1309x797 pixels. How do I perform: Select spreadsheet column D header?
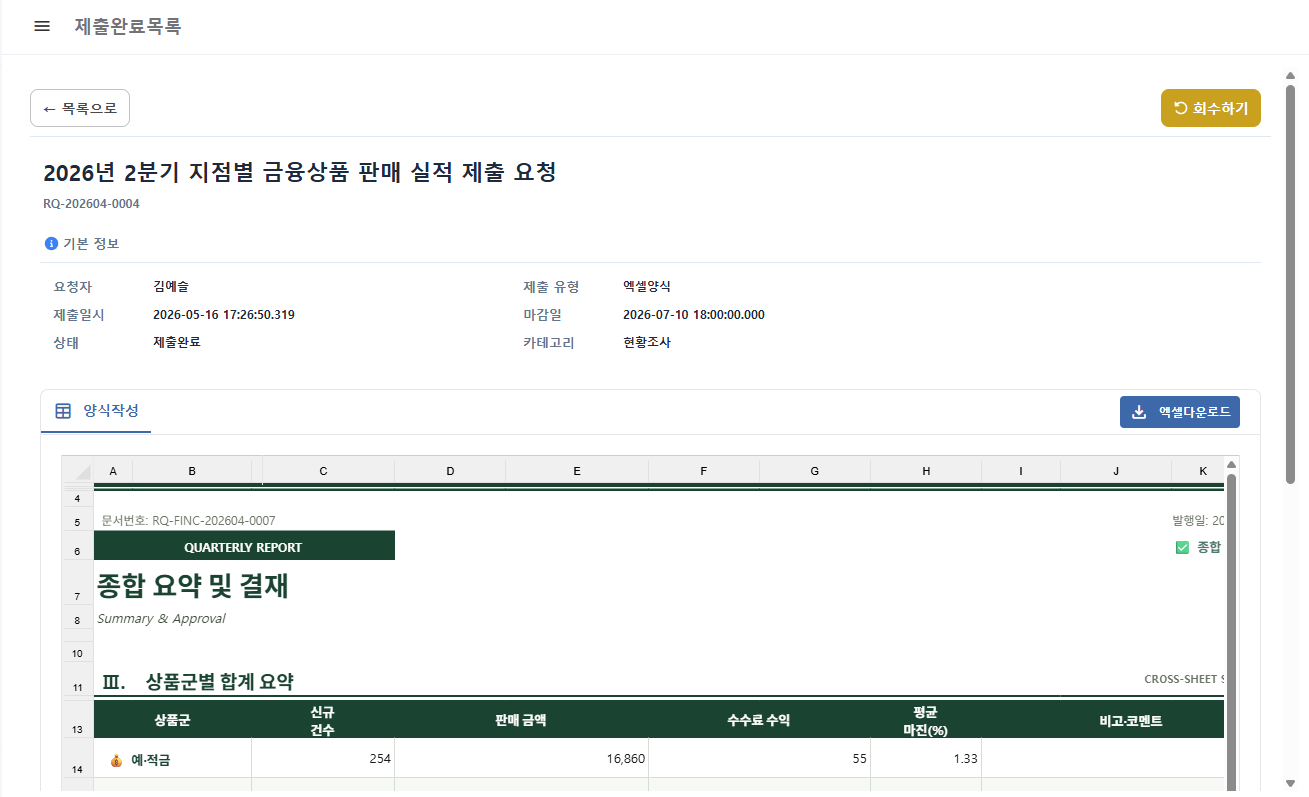coord(450,470)
